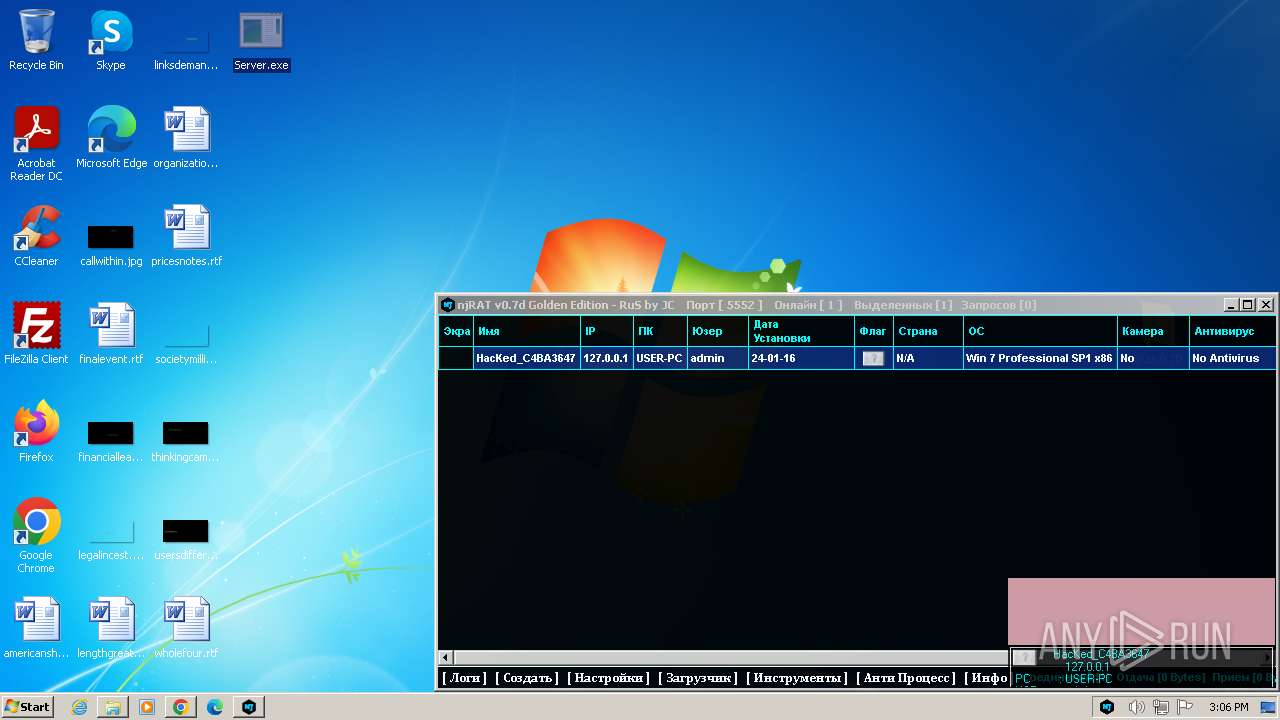Open CCleaner desktop shortcut

pos(36,236)
